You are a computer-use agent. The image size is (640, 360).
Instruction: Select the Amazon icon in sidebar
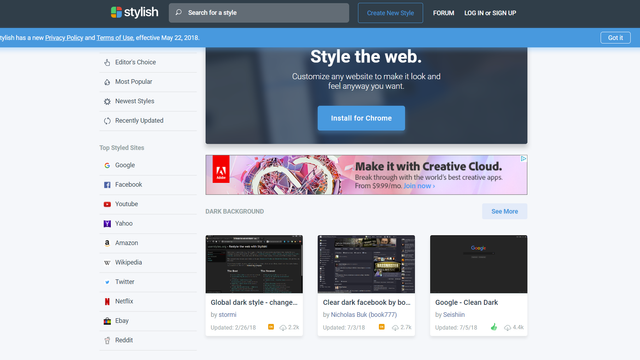pyautogui.click(x=107, y=243)
